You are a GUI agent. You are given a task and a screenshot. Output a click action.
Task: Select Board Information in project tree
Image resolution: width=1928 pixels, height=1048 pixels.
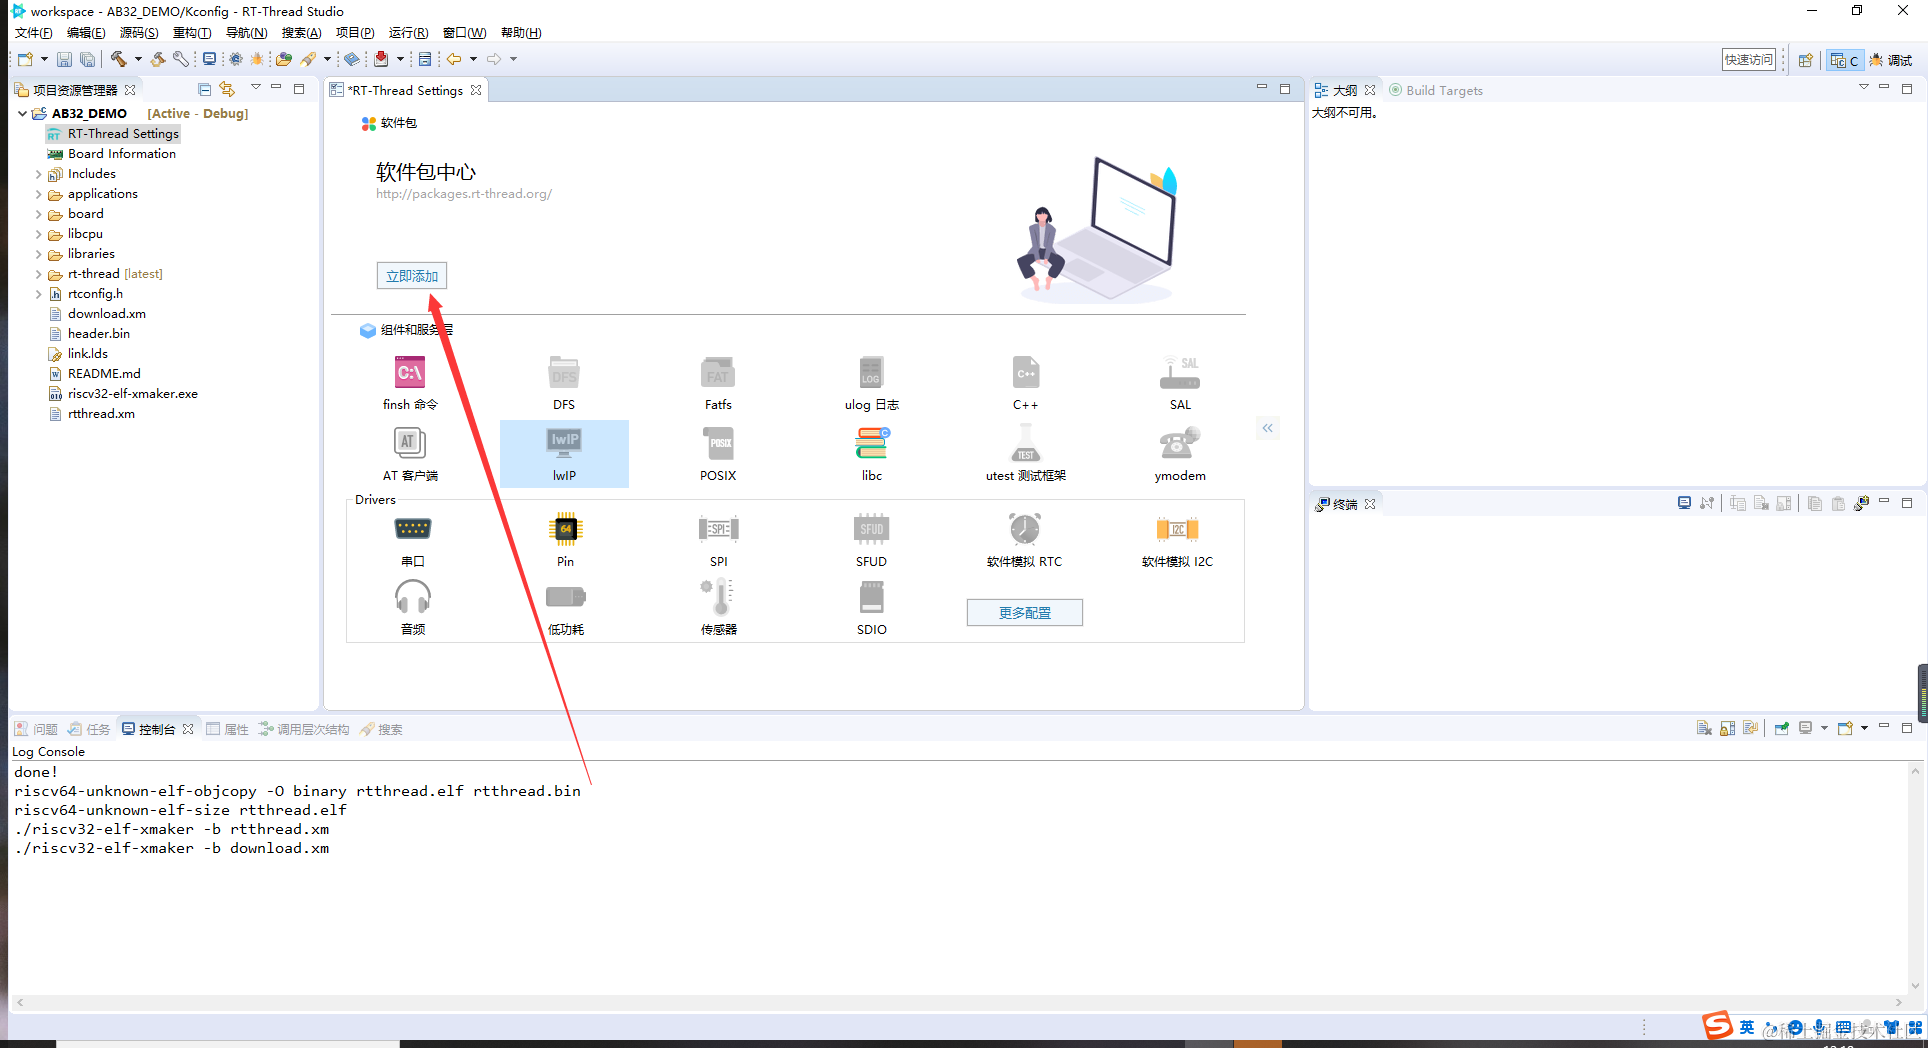111,154
